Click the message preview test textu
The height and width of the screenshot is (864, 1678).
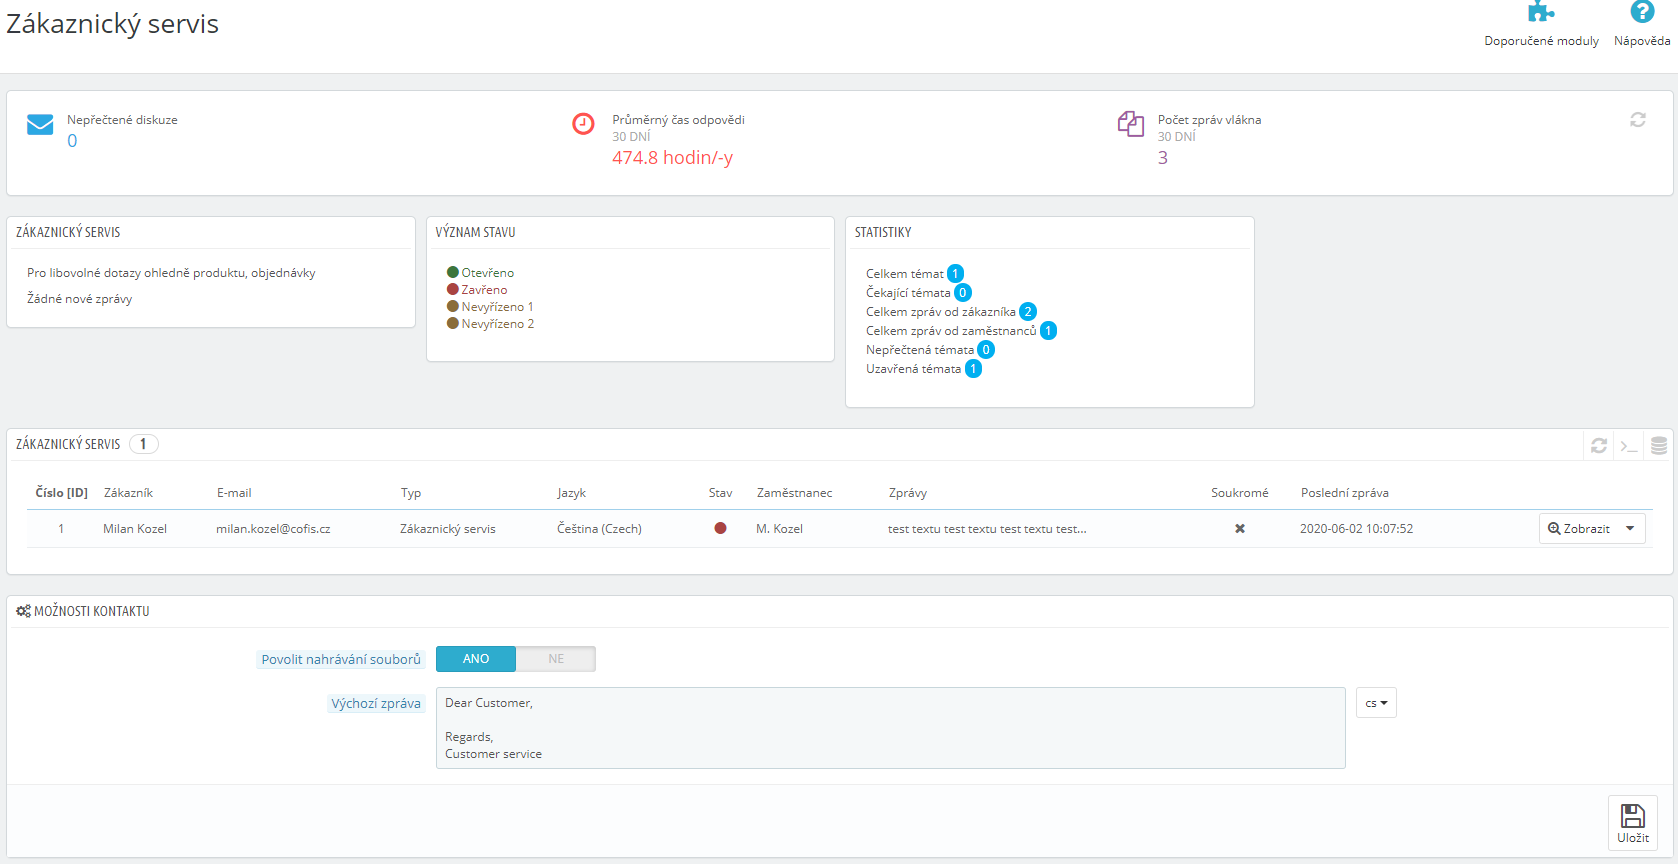(x=987, y=529)
